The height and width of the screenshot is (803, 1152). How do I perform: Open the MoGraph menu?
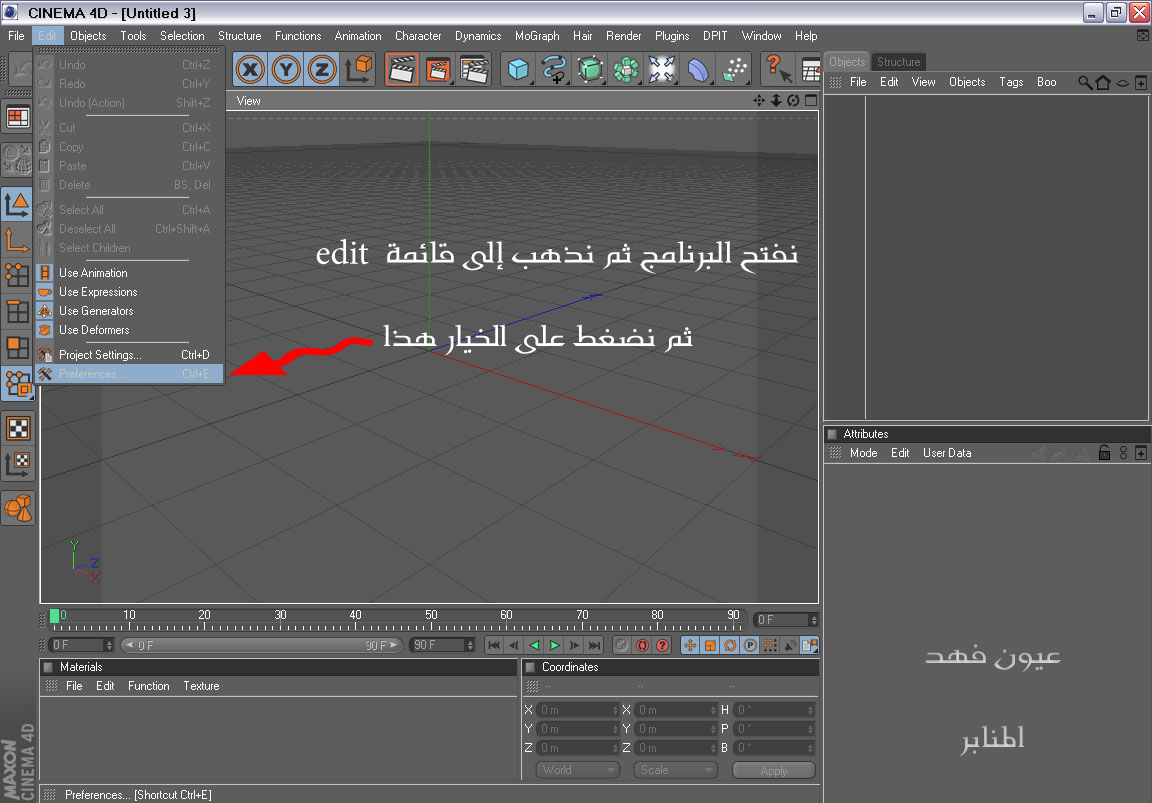[x=537, y=36]
